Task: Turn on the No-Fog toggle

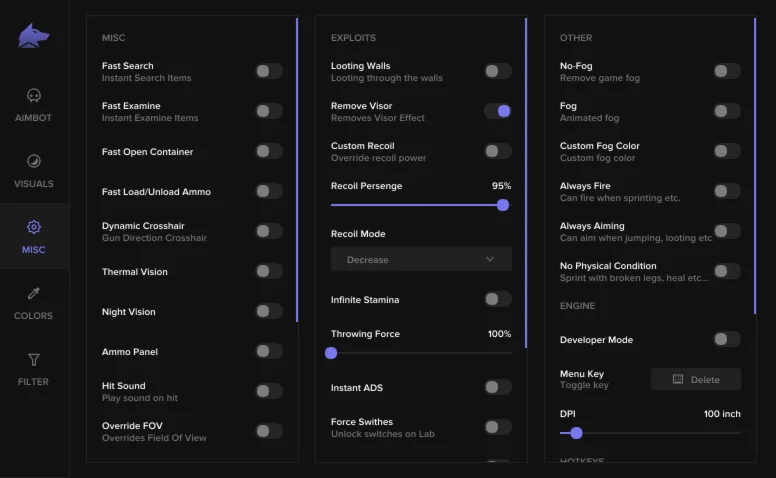Action: 726,71
